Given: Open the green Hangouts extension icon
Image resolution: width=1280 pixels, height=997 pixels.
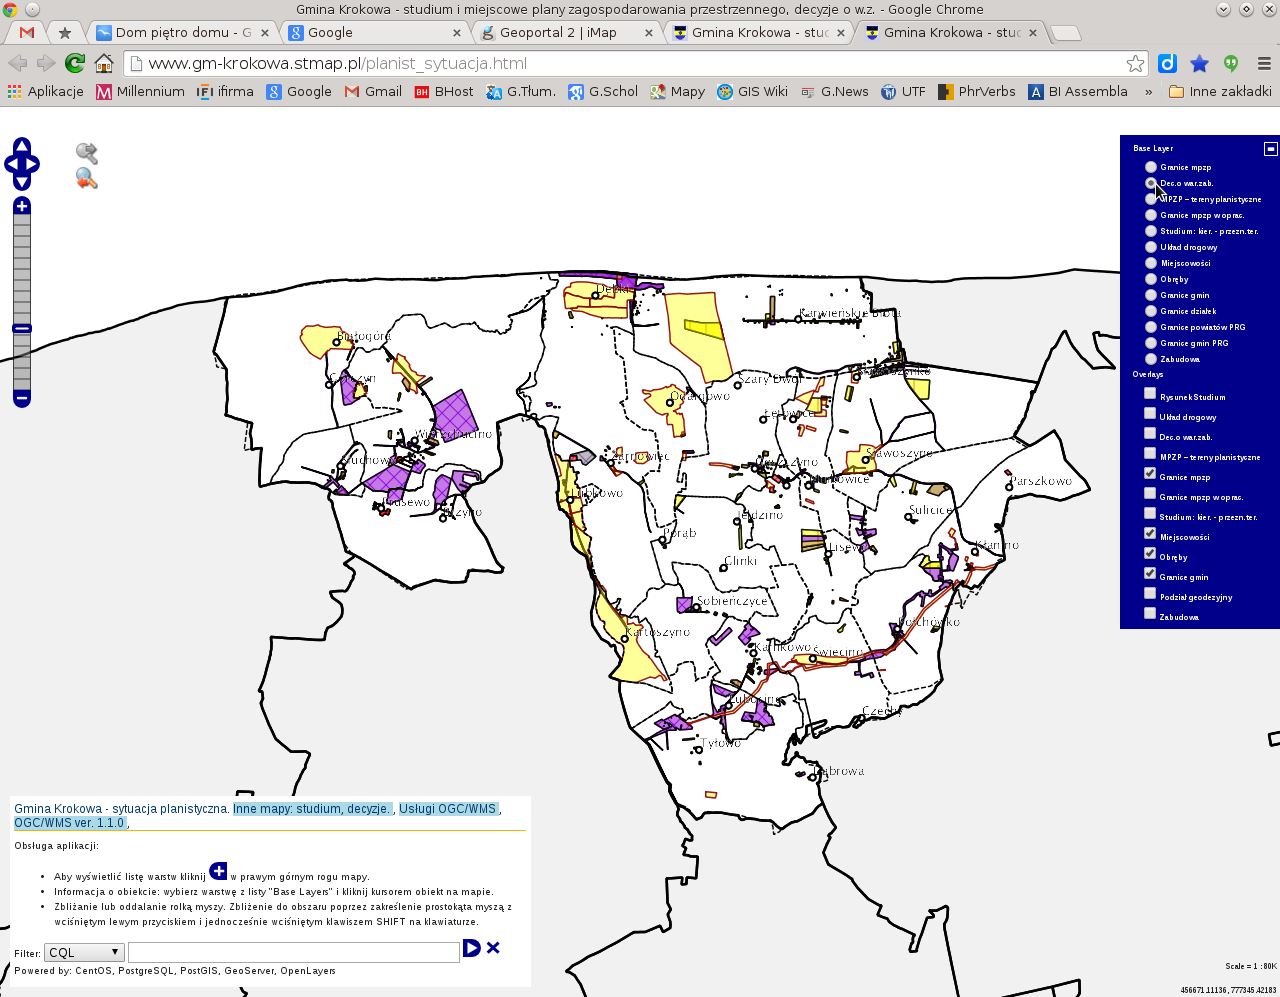Looking at the screenshot, I should 1231,63.
